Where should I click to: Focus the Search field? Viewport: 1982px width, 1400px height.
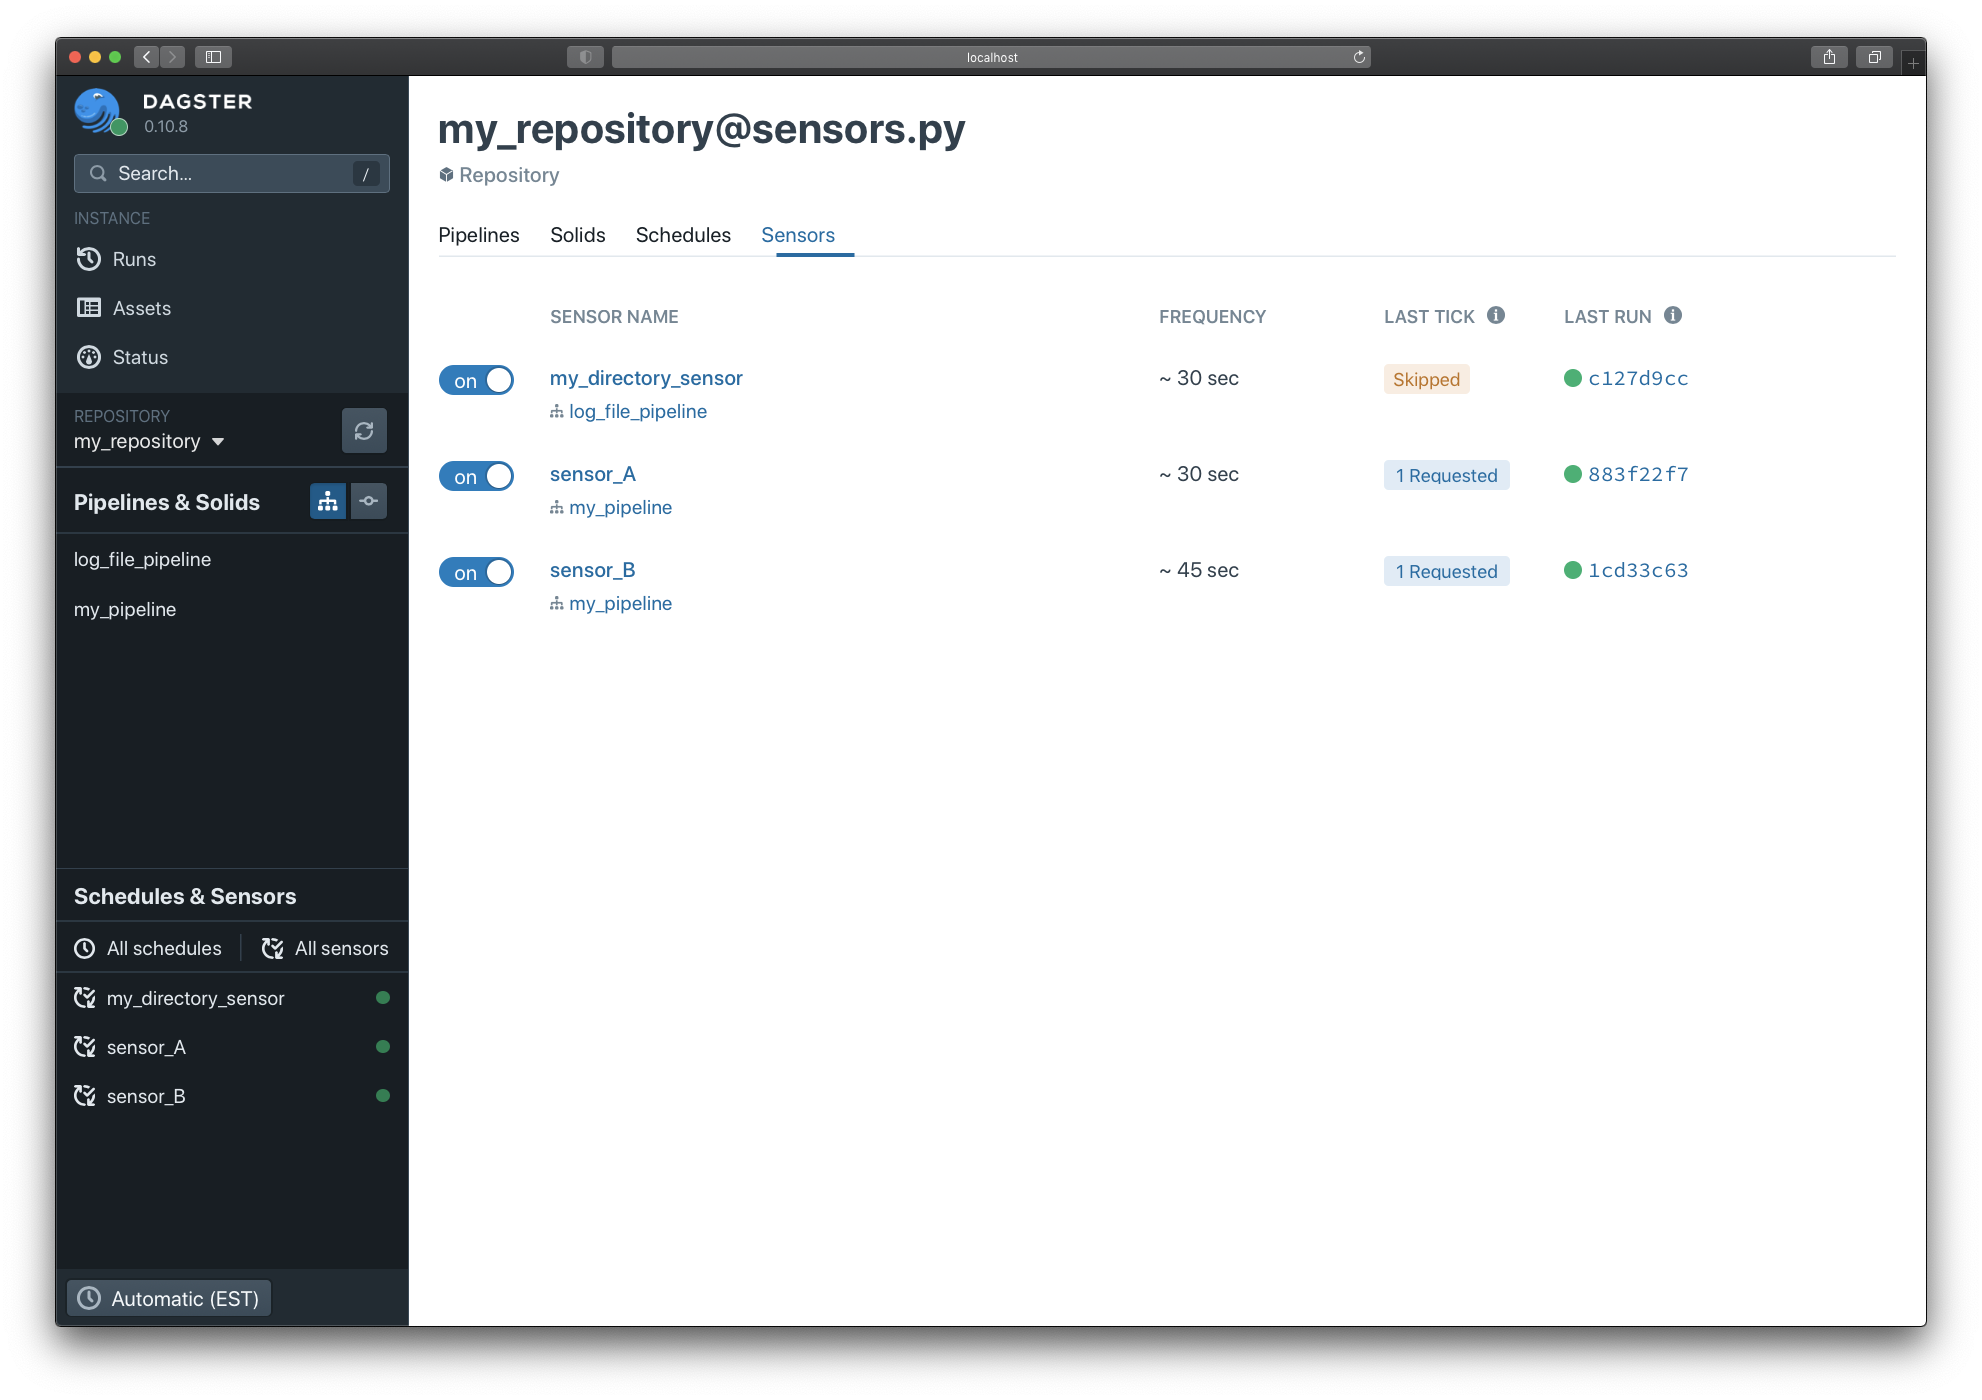(232, 173)
